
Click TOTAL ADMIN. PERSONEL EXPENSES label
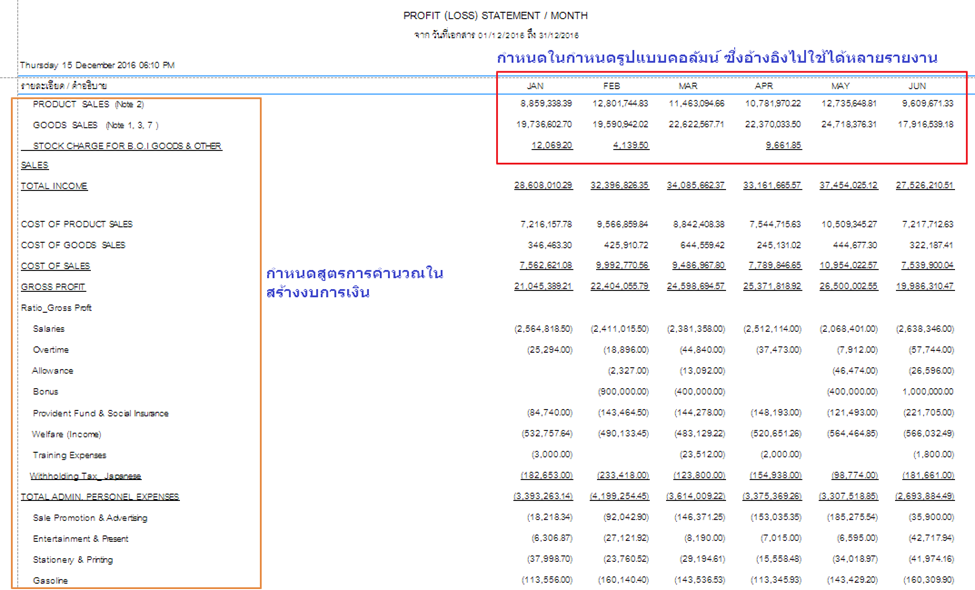point(100,496)
